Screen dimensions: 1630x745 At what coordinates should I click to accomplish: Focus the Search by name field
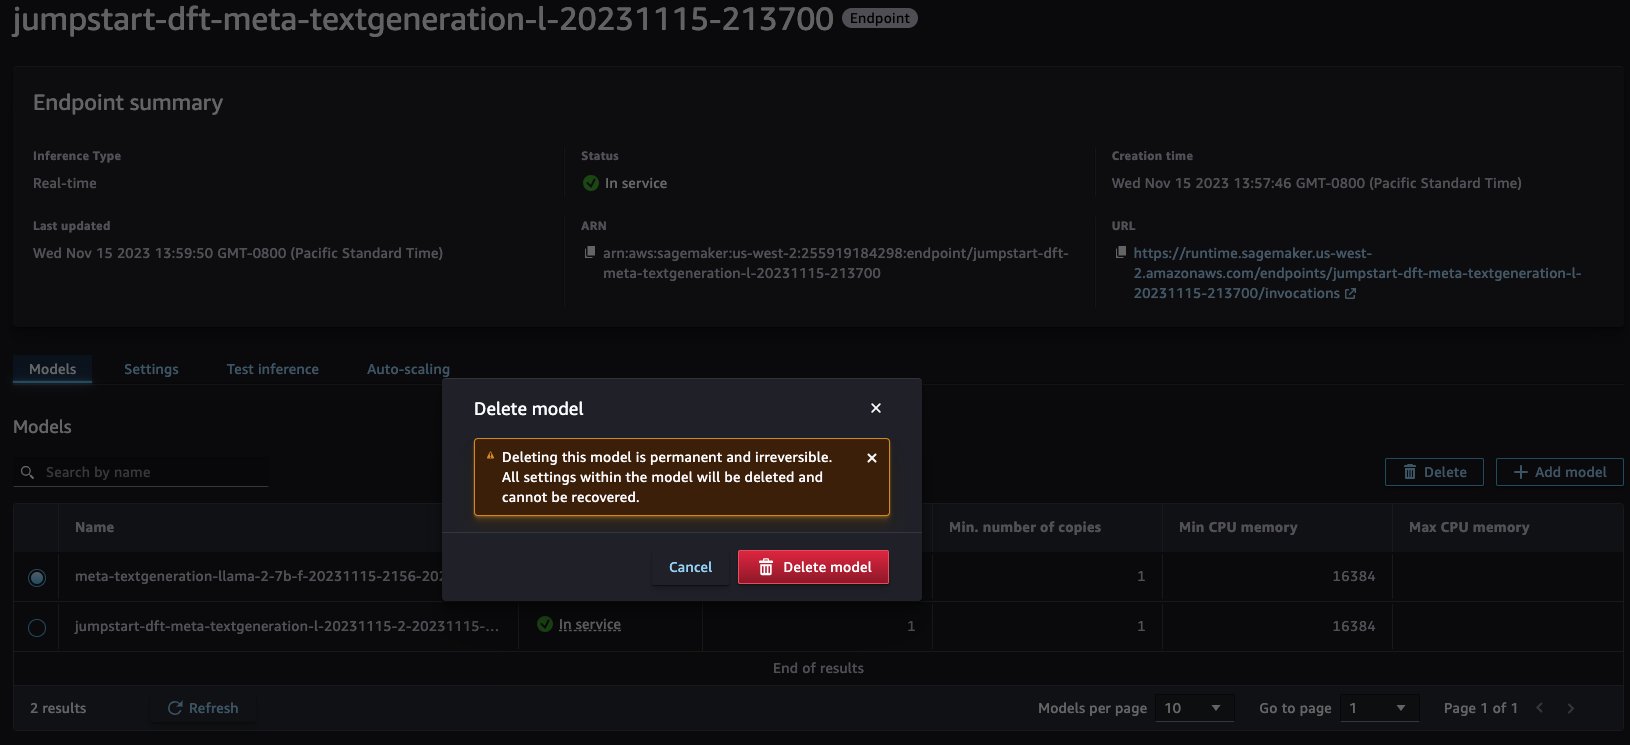[x=141, y=472]
